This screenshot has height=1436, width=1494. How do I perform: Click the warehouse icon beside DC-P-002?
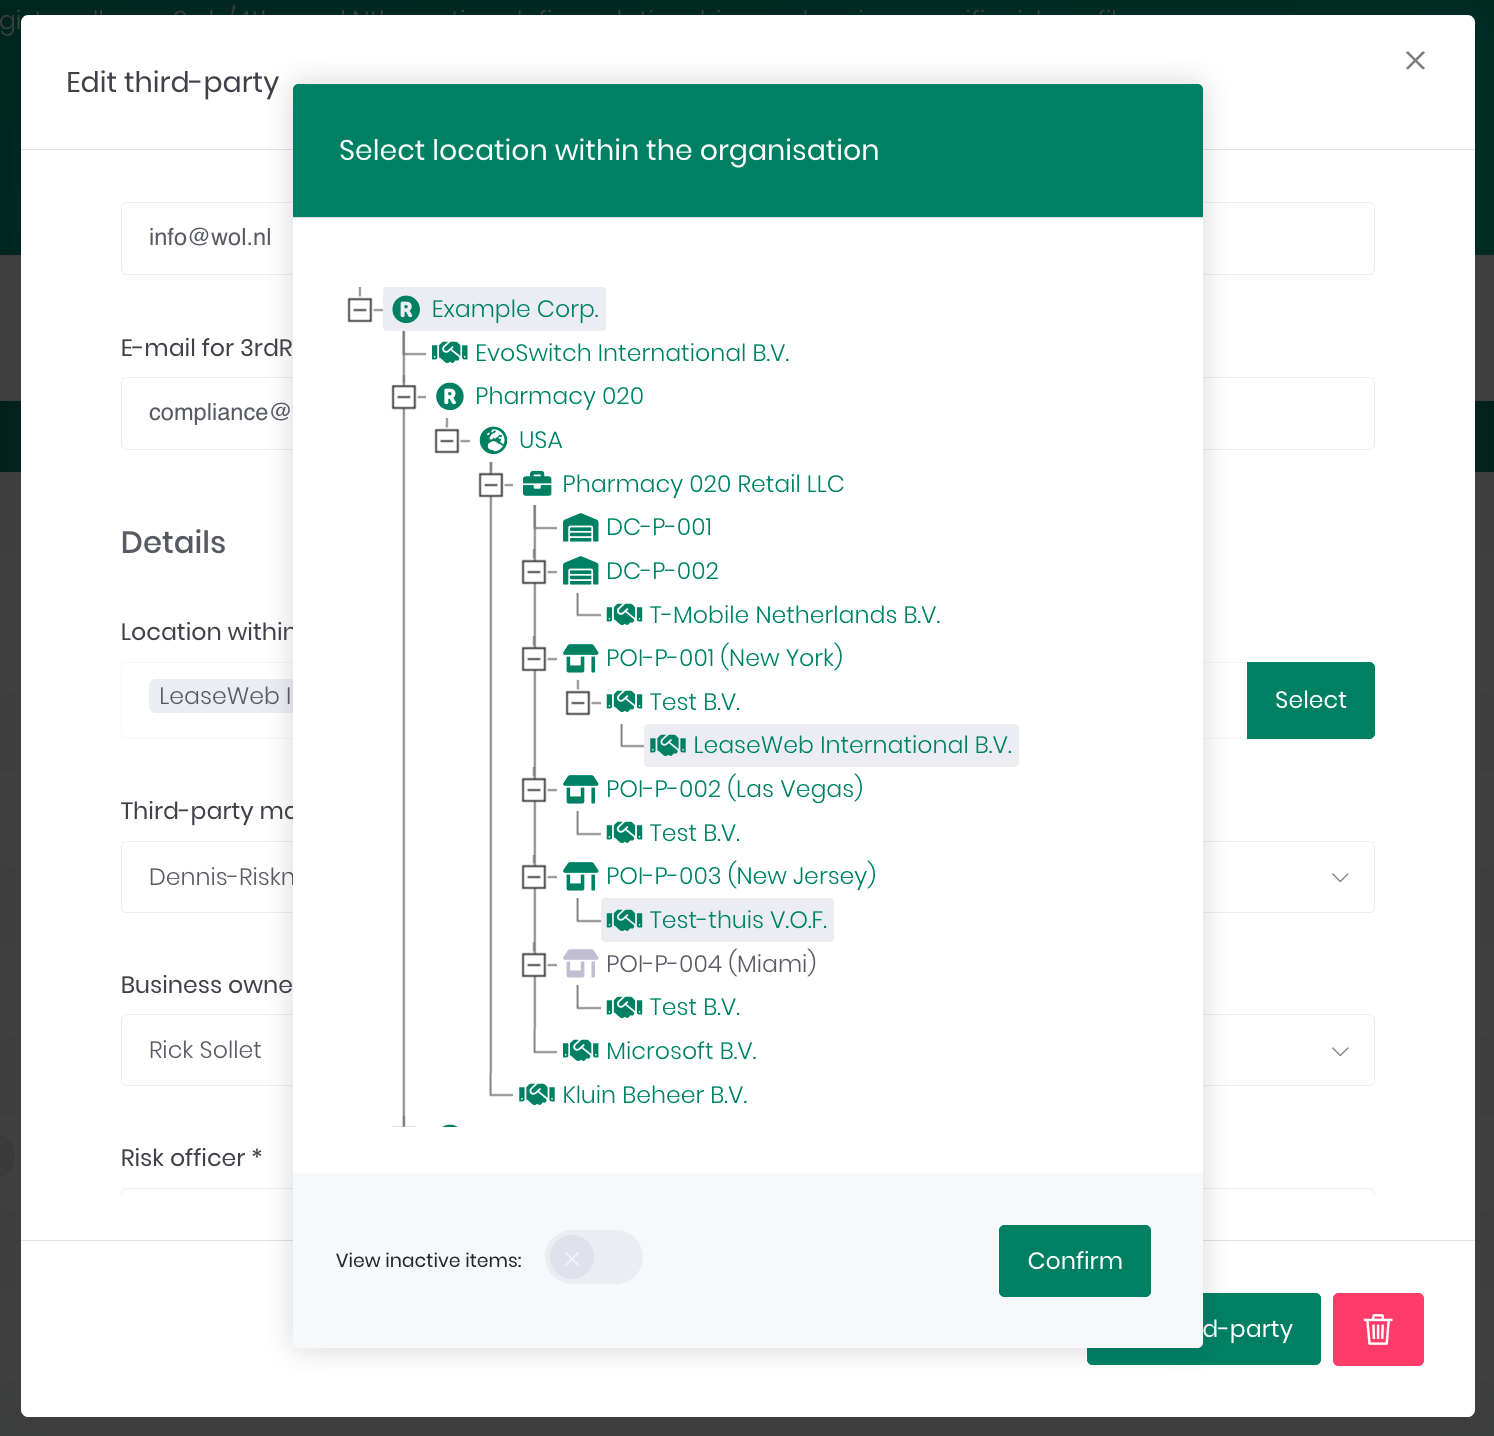(x=581, y=571)
